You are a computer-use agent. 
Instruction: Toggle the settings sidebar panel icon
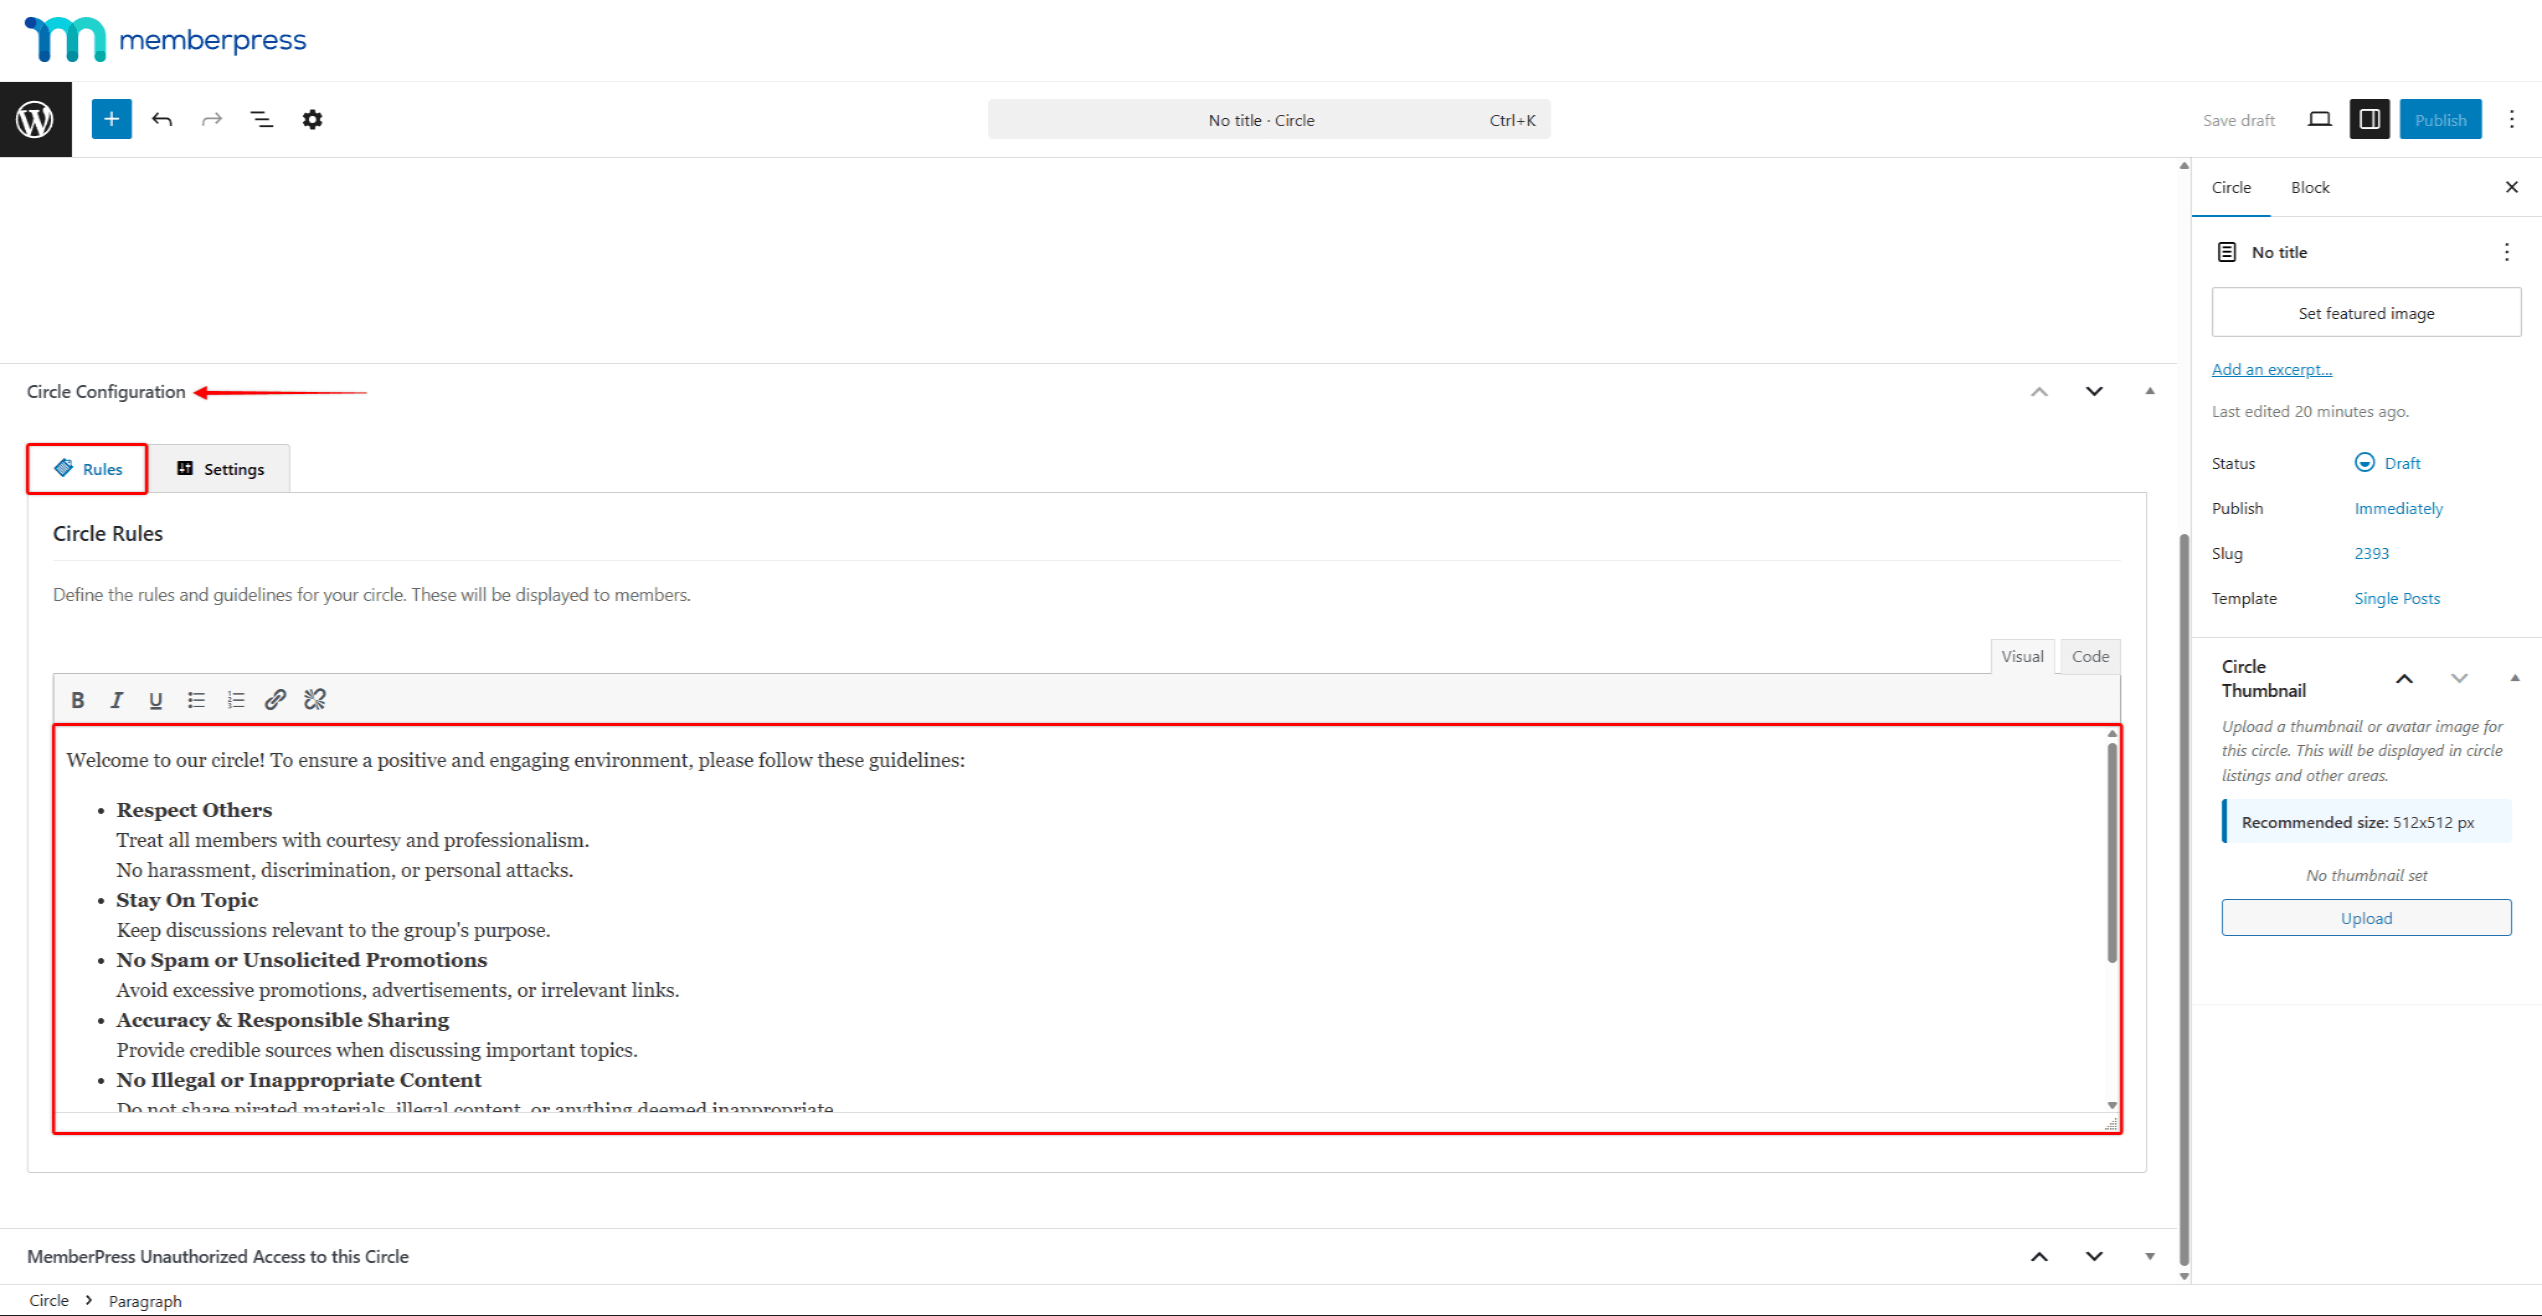(2369, 119)
